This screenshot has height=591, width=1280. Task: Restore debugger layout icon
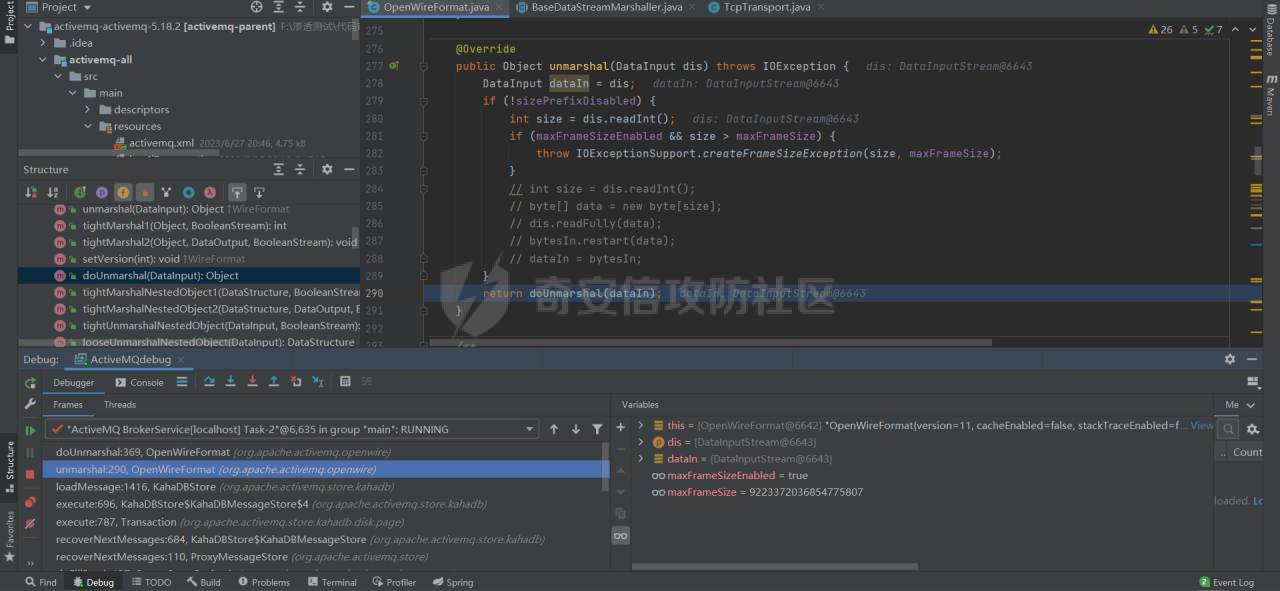(x=1253, y=382)
